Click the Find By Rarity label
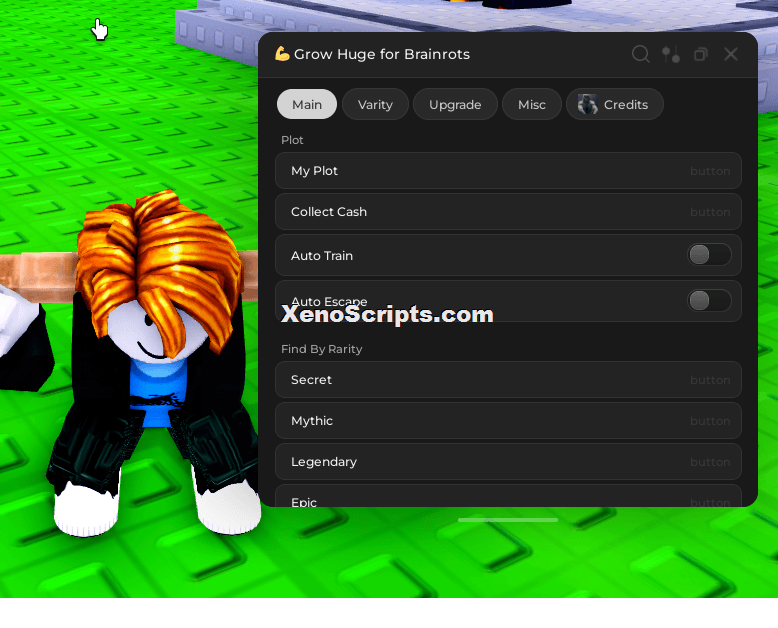The image size is (778, 628). (322, 349)
